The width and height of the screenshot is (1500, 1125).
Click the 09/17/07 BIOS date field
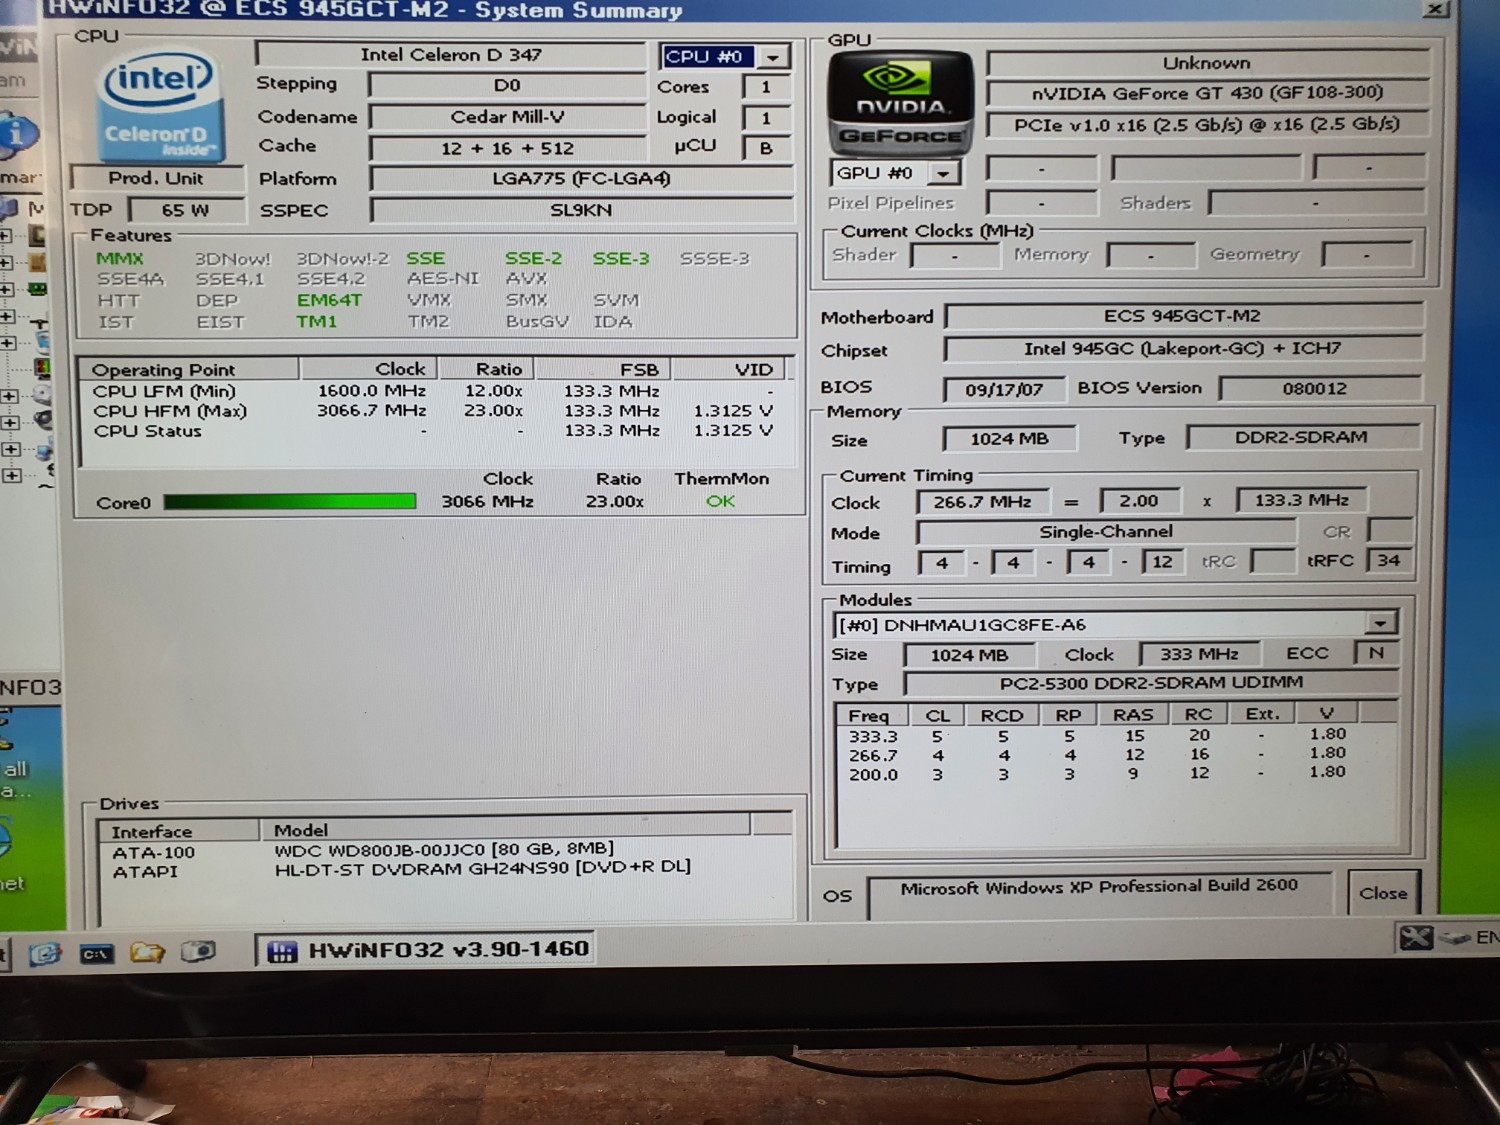1003,389
